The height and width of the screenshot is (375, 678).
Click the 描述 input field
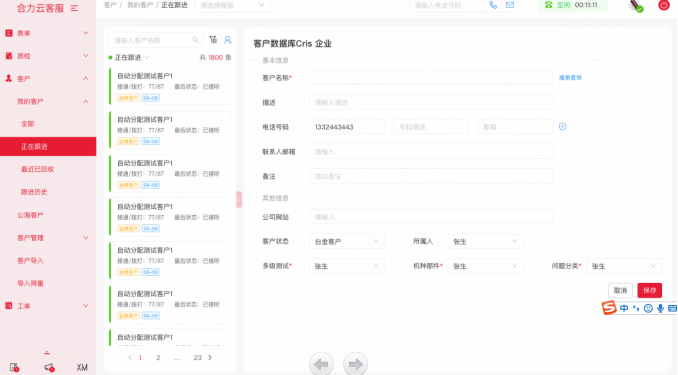[x=431, y=102]
